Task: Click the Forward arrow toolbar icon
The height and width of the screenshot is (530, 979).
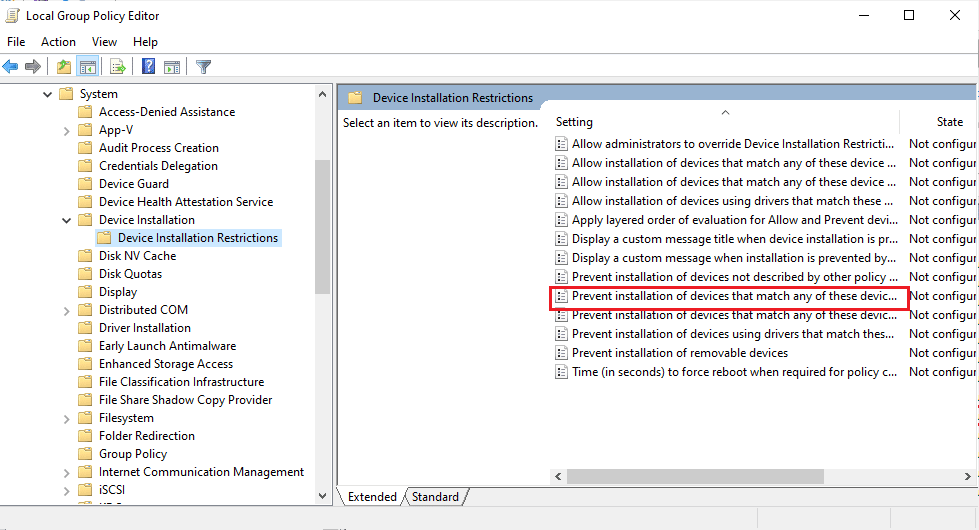Action: coord(32,66)
